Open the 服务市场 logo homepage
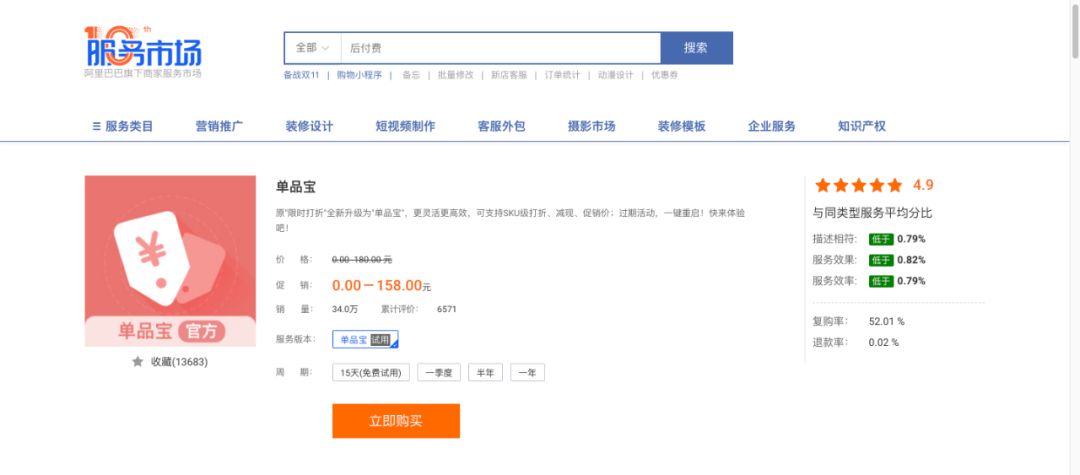 tap(143, 52)
